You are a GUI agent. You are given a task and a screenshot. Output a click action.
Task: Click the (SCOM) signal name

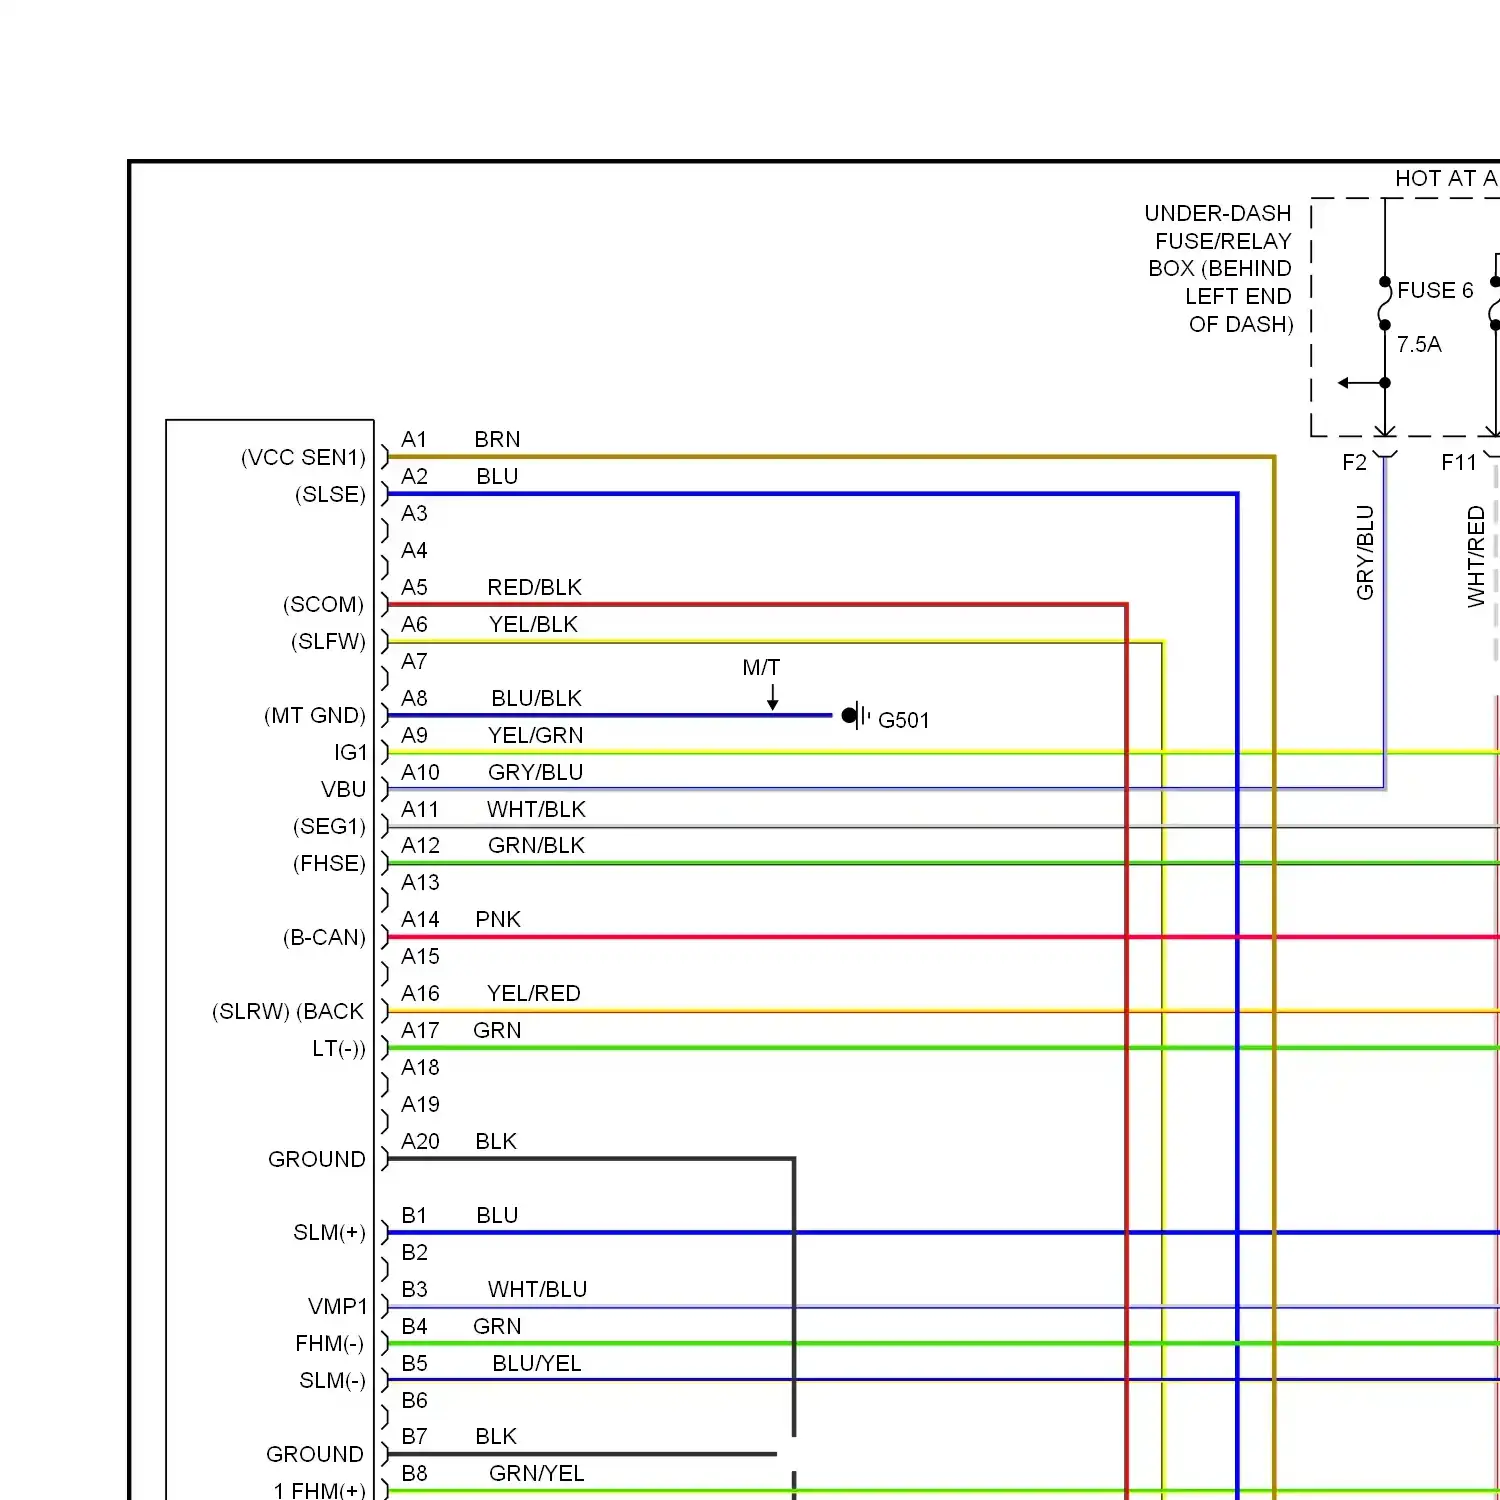pyautogui.click(x=323, y=605)
